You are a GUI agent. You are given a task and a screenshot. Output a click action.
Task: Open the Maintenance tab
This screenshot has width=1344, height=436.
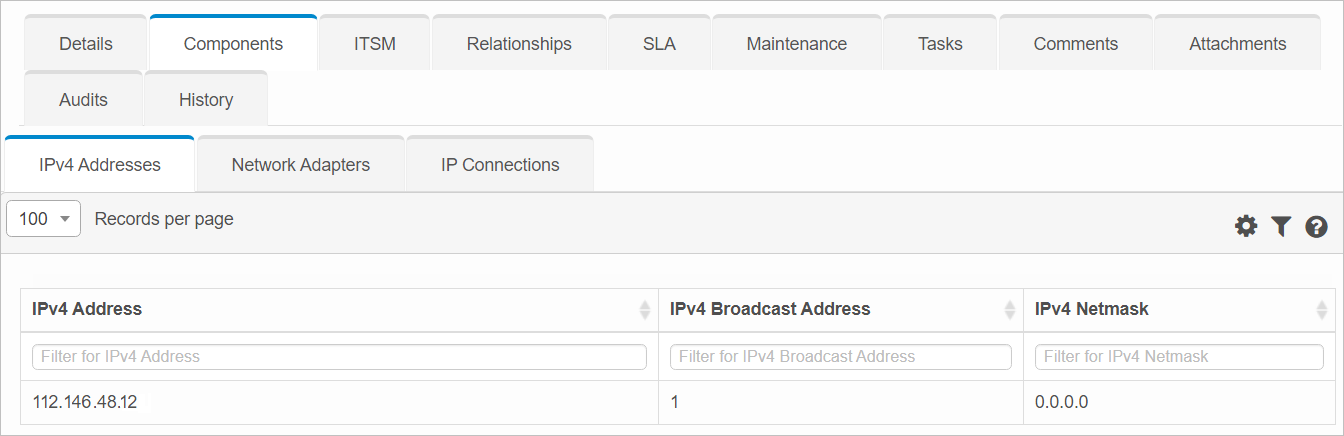pyautogui.click(x=796, y=44)
